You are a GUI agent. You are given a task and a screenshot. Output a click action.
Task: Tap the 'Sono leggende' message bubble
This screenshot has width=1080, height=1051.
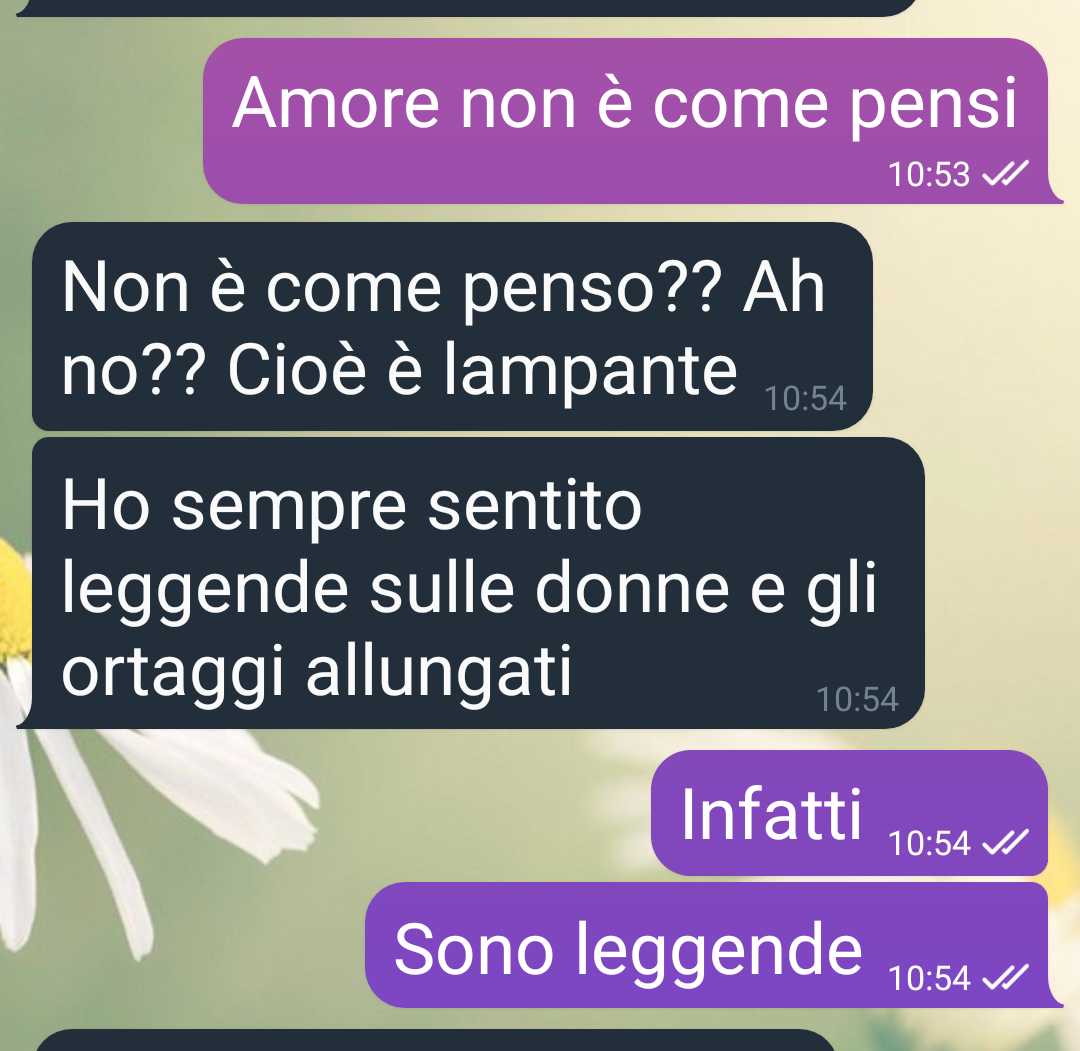coord(714,945)
